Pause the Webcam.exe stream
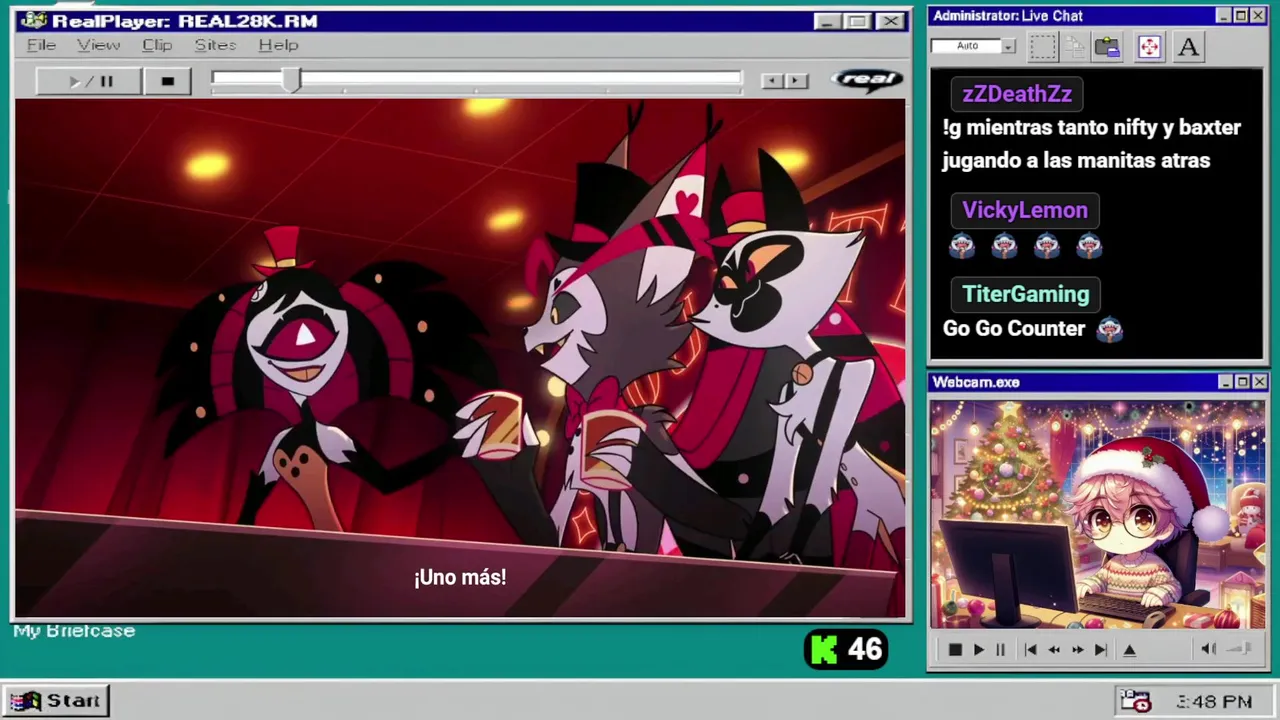The width and height of the screenshot is (1280, 720). click(1000, 650)
